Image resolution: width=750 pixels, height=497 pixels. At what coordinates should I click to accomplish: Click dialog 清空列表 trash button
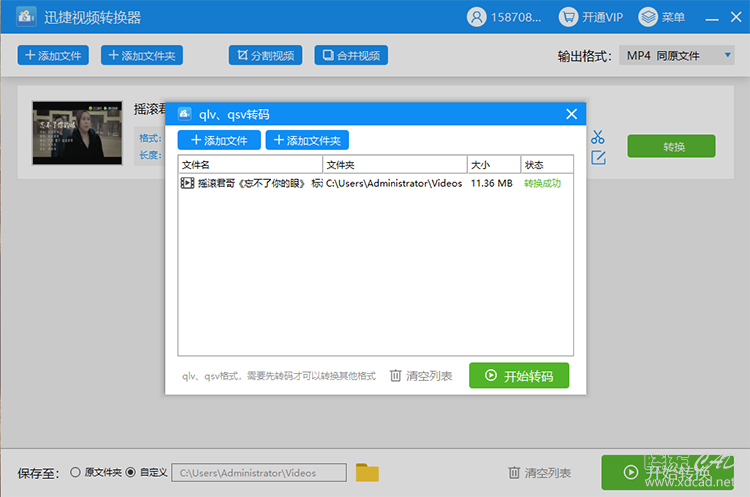point(421,376)
